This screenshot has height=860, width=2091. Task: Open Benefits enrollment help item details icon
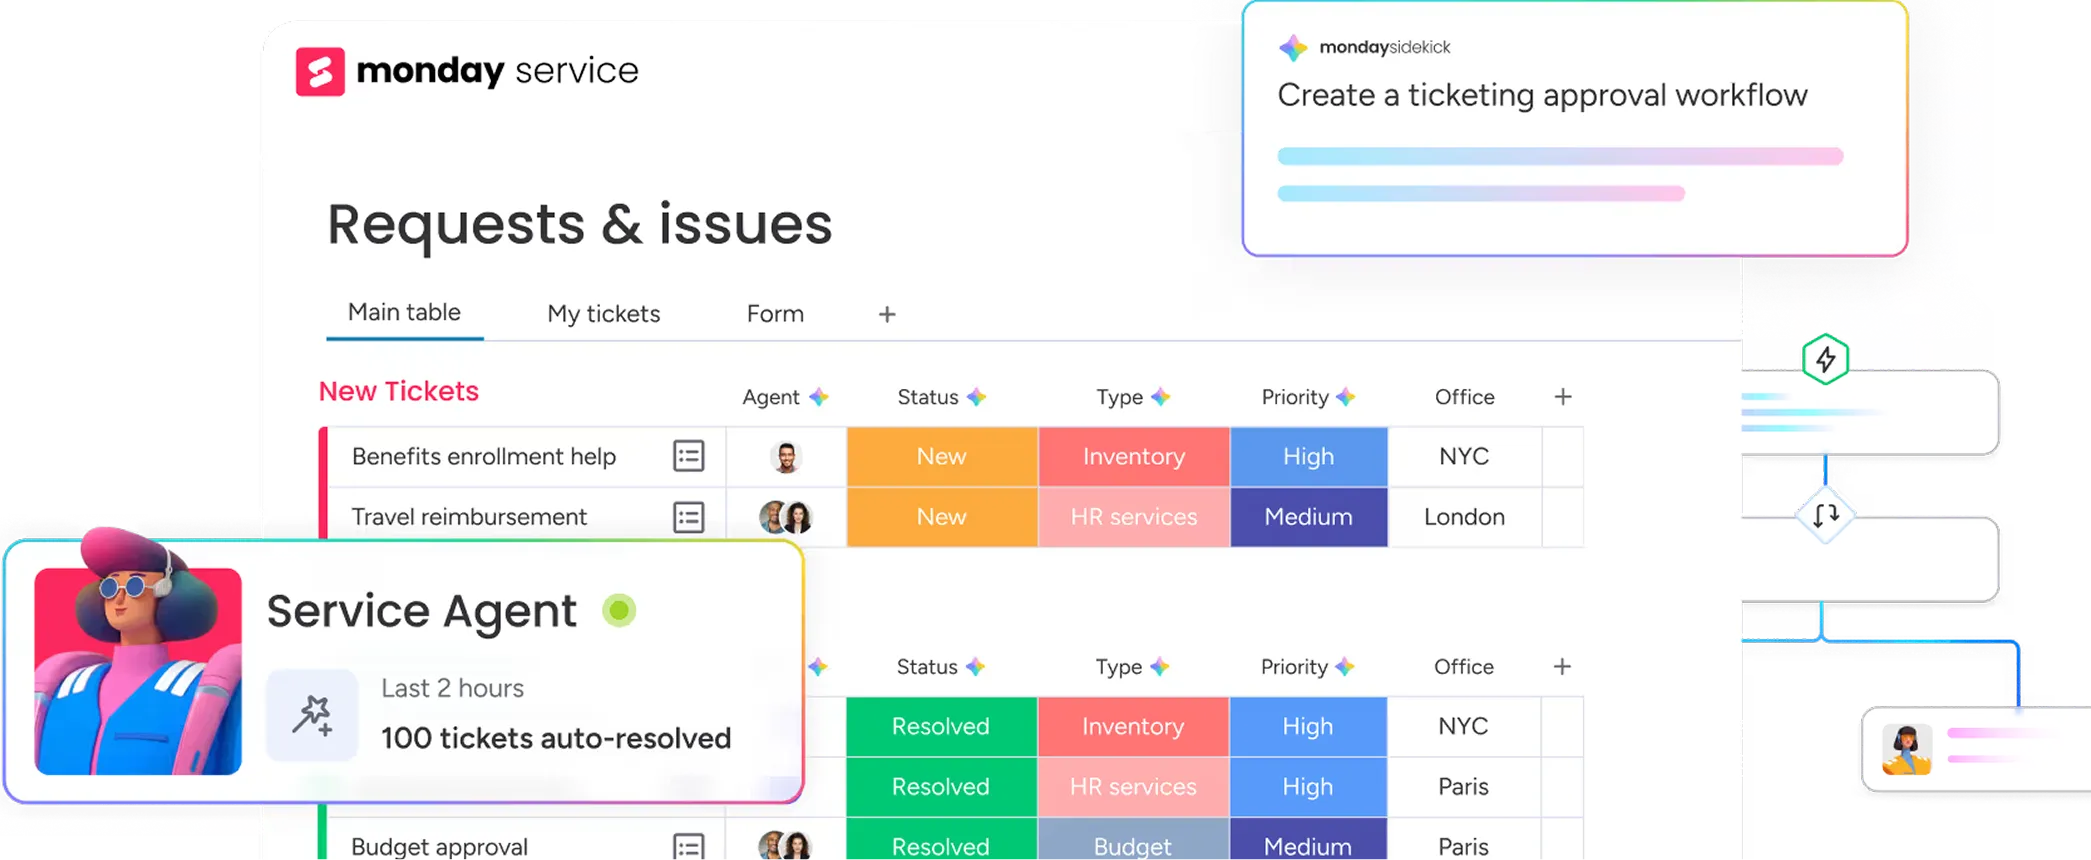click(x=688, y=456)
